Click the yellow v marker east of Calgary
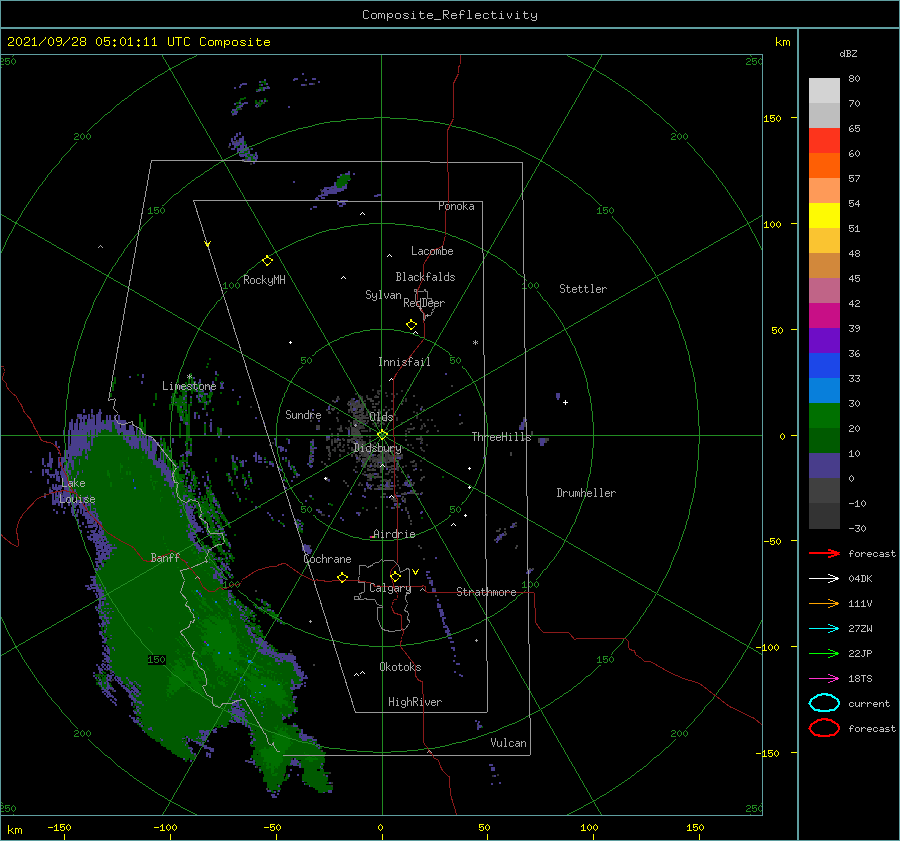Viewport: 900px width, 841px height. (415, 572)
